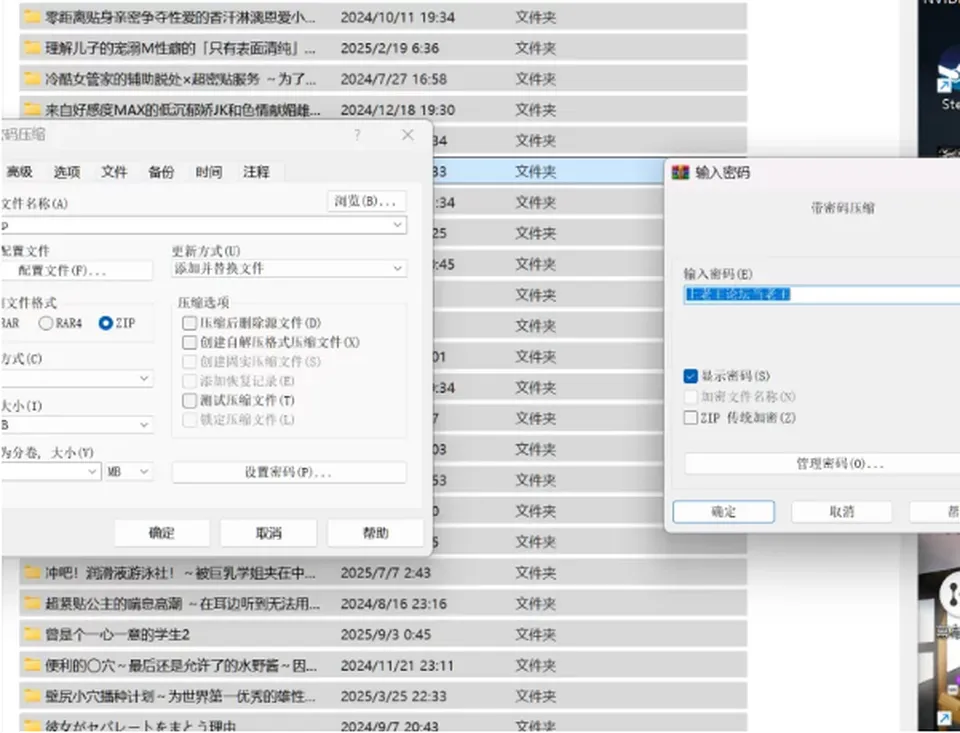Click the WinRAR icon in the 输入密码 title bar

click(680, 172)
